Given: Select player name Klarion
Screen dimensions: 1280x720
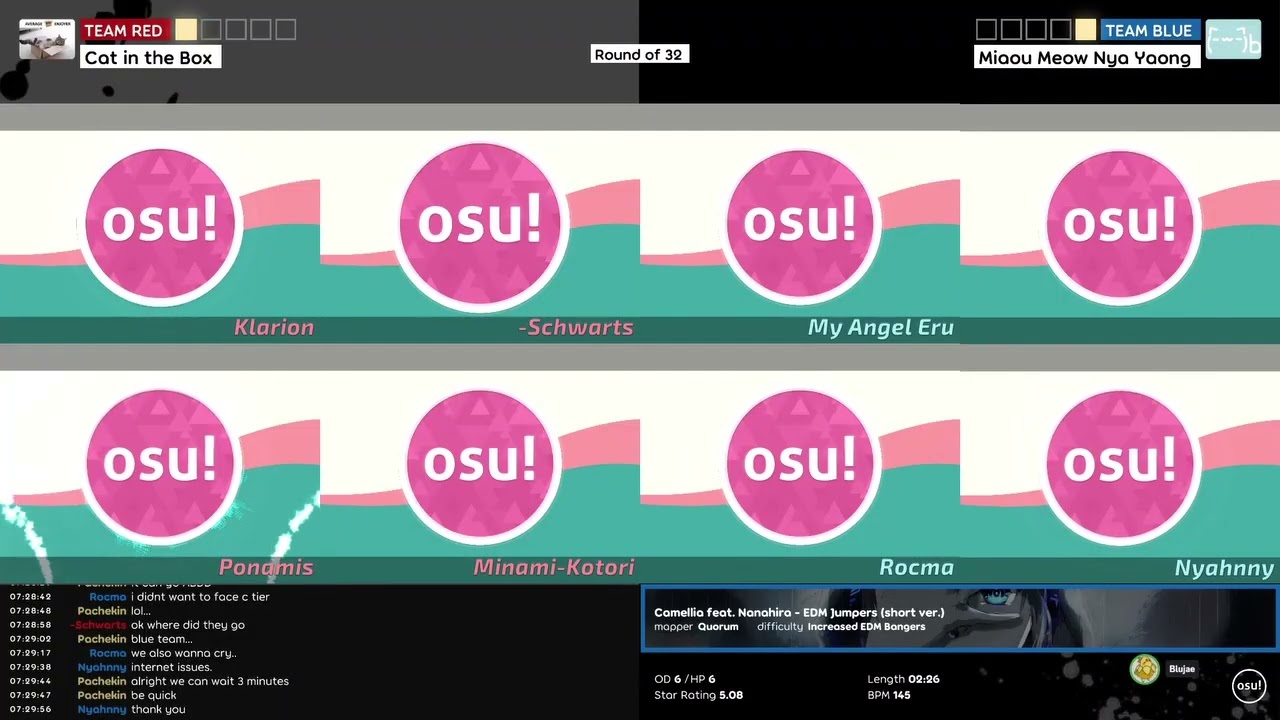Looking at the screenshot, I should 274,327.
